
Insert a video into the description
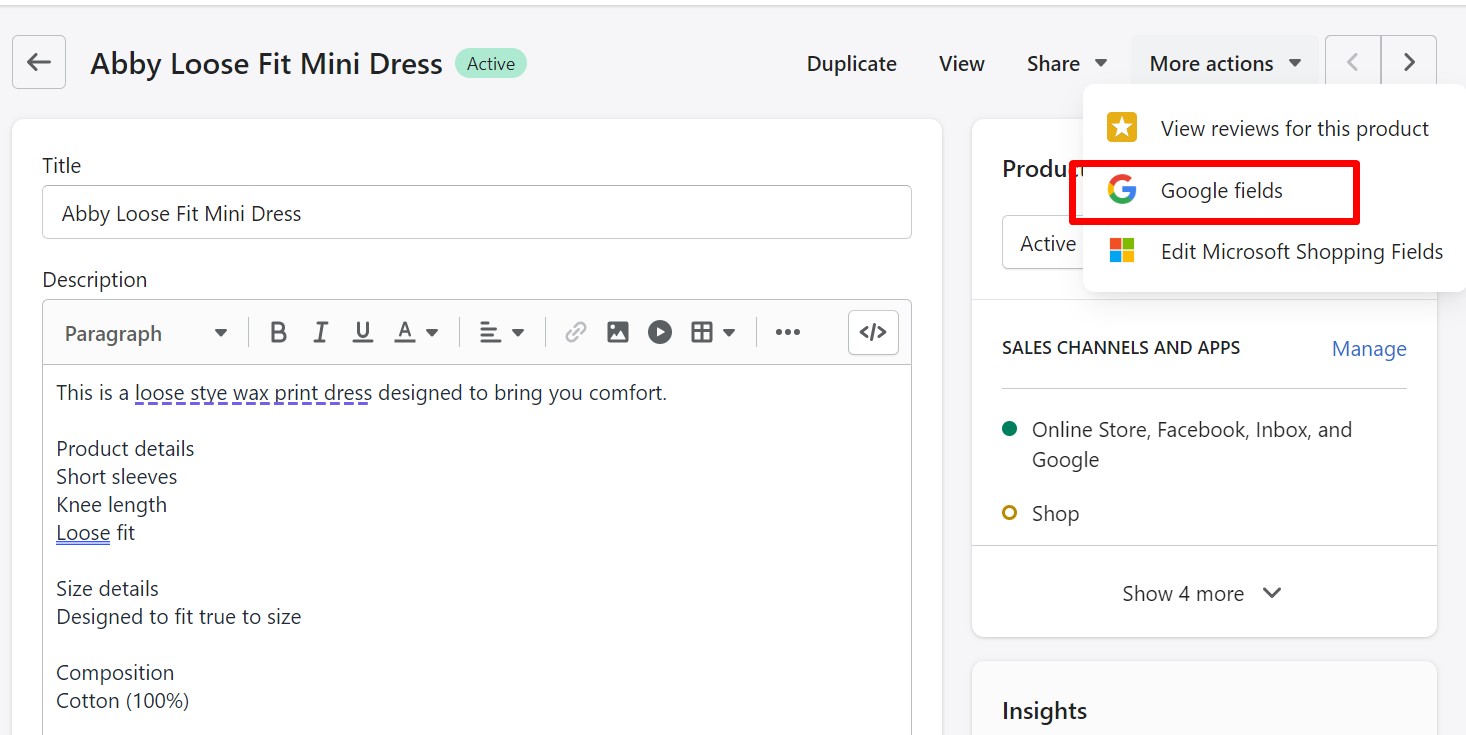click(x=660, y=333)
